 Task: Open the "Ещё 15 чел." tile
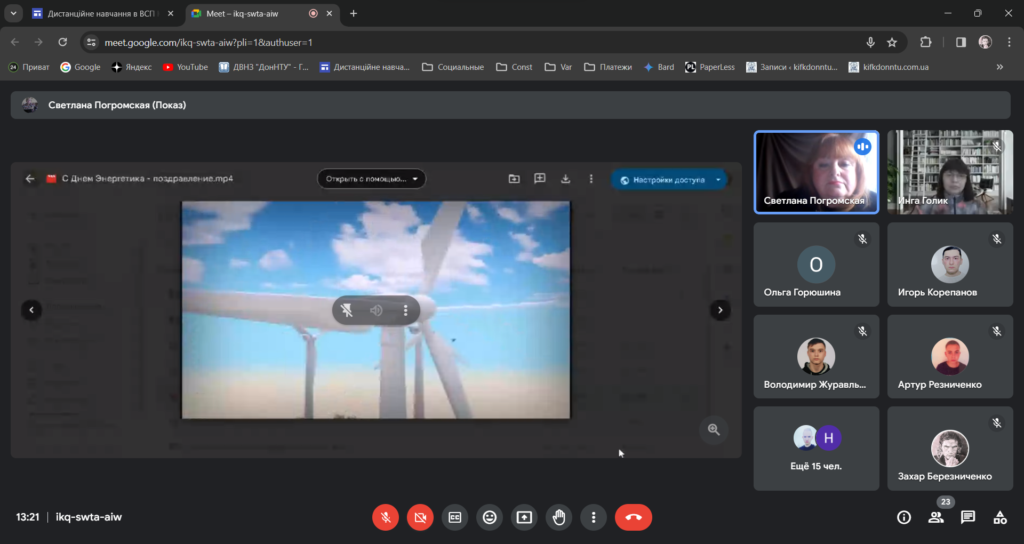(x=816, y=449)
